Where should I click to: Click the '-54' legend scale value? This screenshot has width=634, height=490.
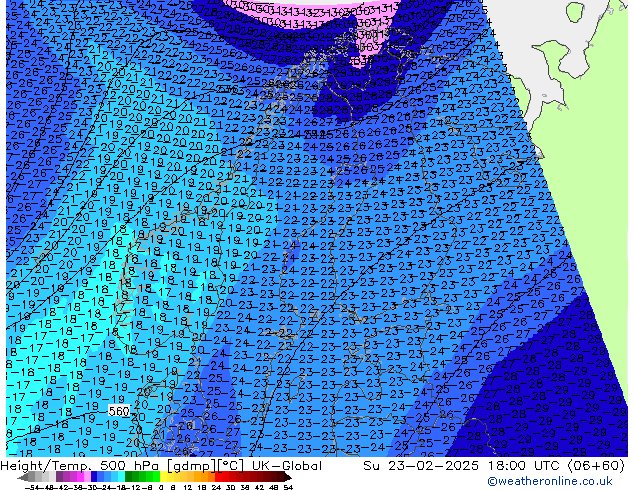pos(32,488)
